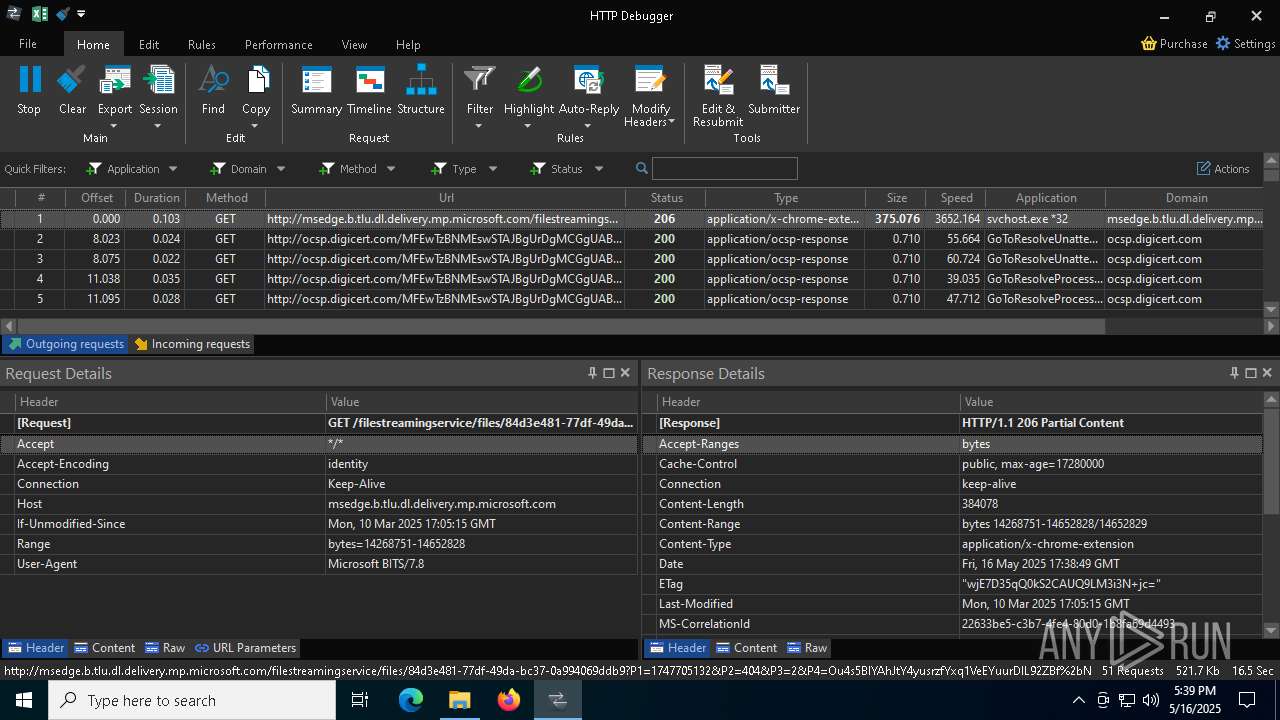Maximize the Response Details panel
The image size is (1280, 720).
coord(1250,373)
